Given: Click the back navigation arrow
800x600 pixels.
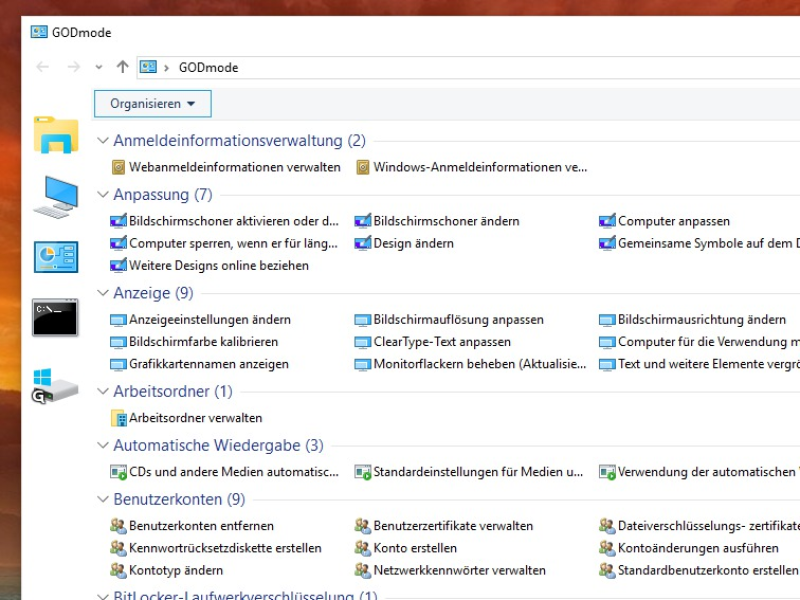Looking at the screenshot, I should [x=42, y=67].
